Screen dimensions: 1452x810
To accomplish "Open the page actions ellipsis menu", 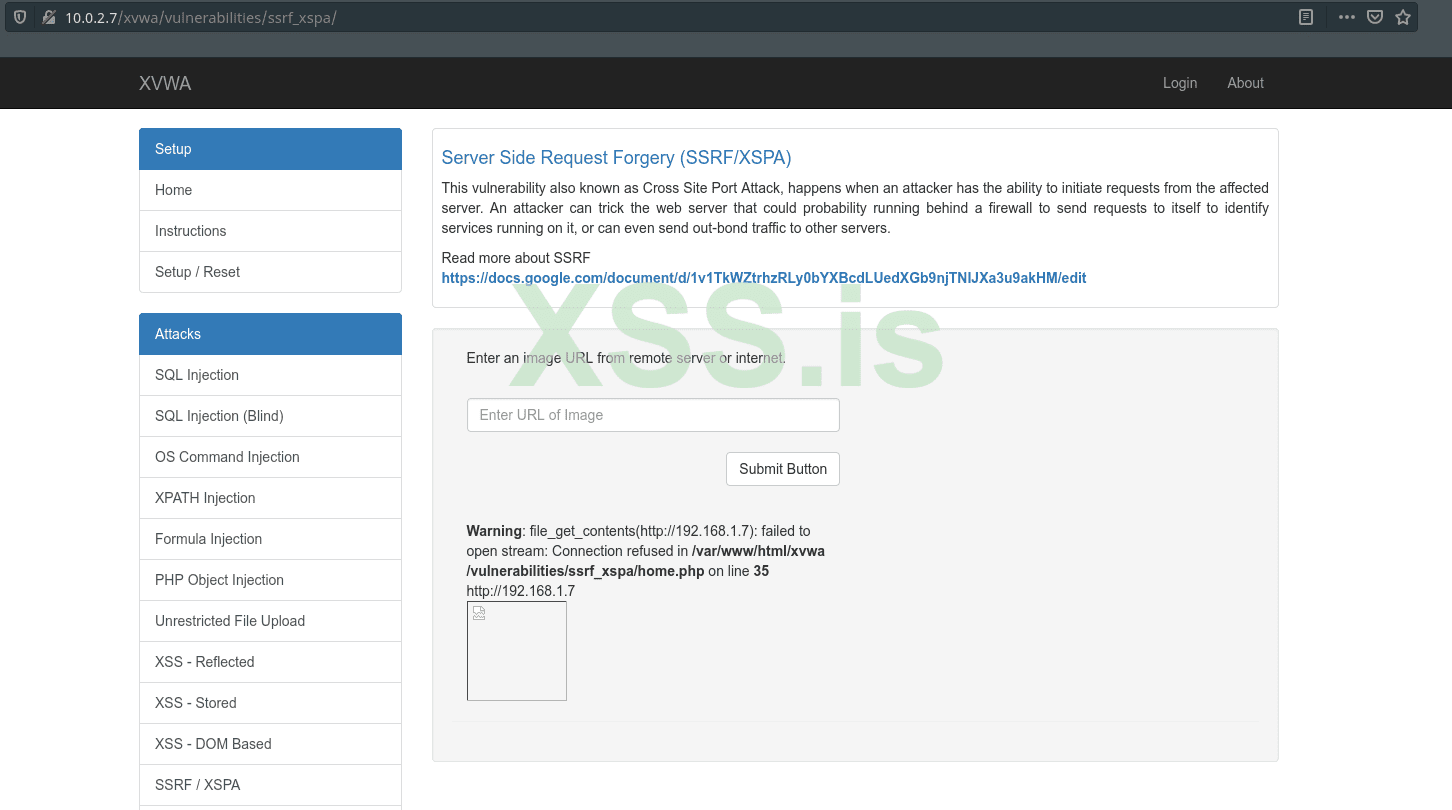I will 1347,17.
